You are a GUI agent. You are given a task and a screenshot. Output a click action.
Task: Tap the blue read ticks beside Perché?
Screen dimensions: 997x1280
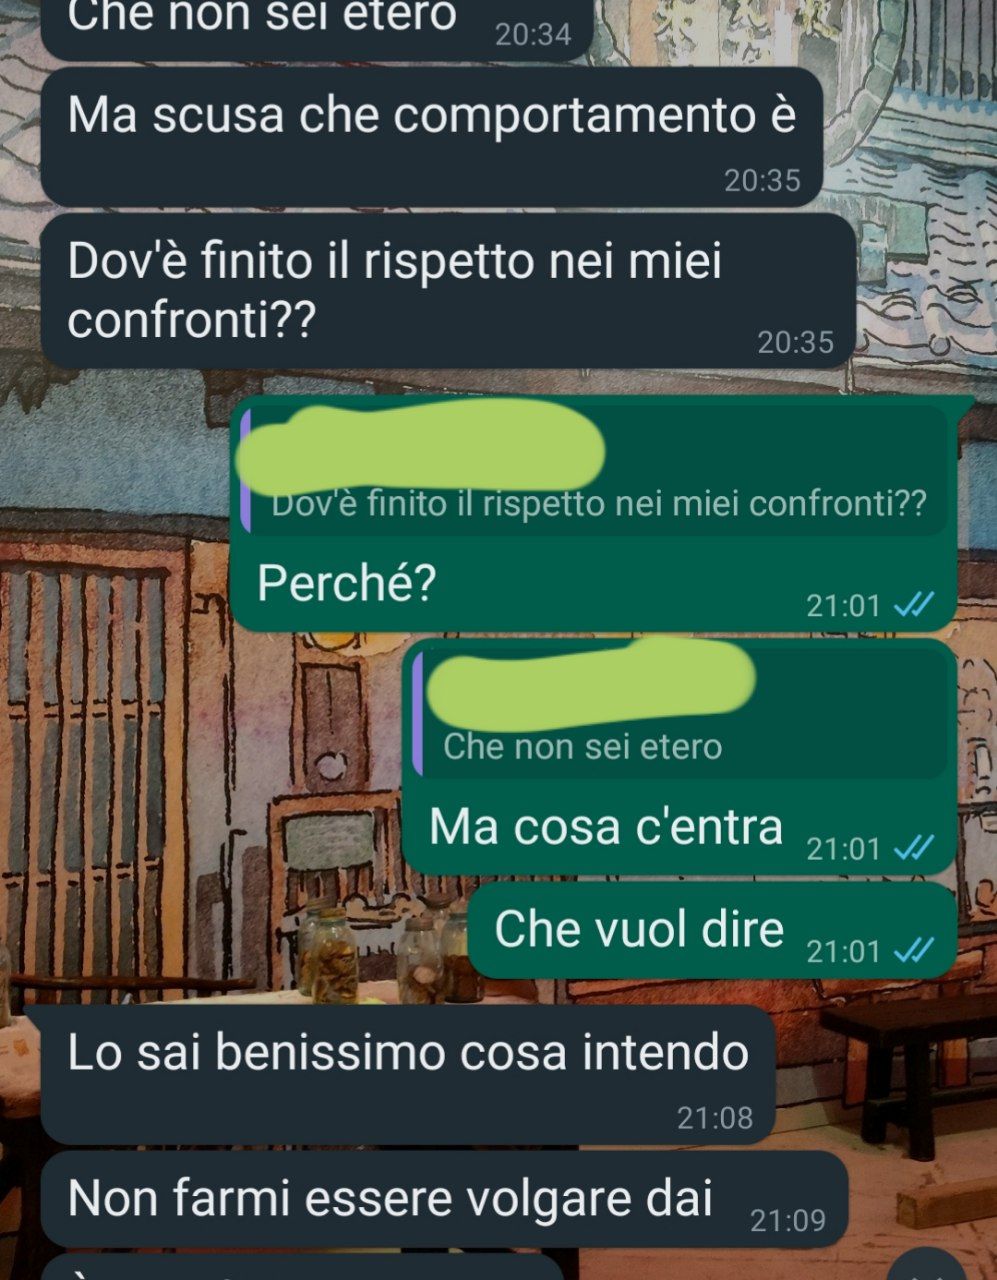click(x=912, y=605)
